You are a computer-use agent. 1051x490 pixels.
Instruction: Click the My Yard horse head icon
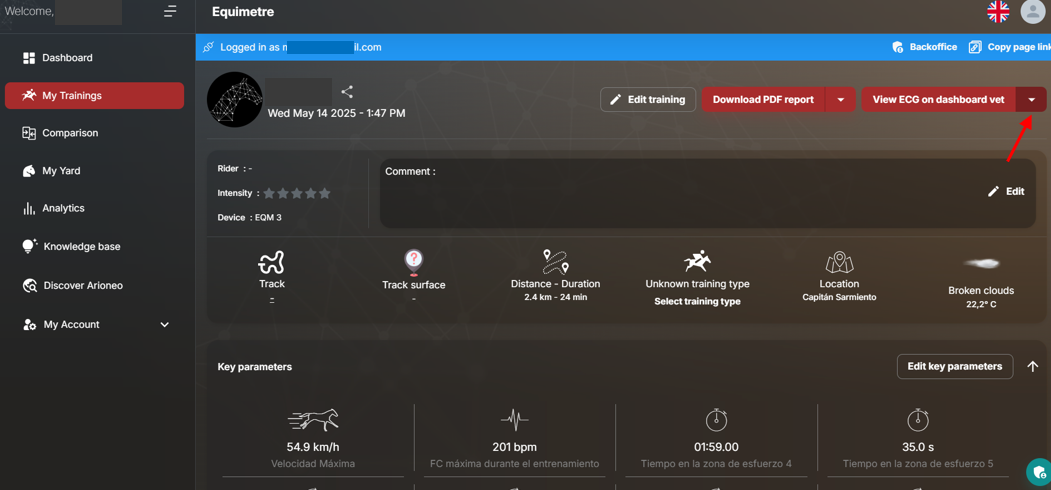[29, 171]
